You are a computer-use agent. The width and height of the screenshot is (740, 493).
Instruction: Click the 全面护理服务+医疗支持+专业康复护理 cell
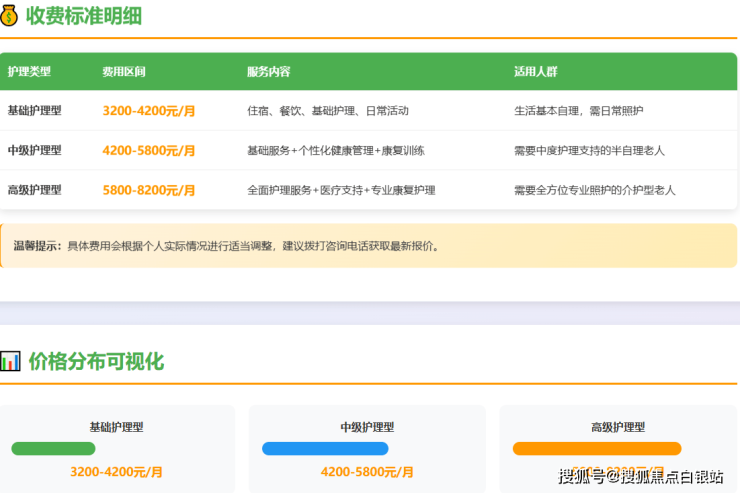pos(341,190)
